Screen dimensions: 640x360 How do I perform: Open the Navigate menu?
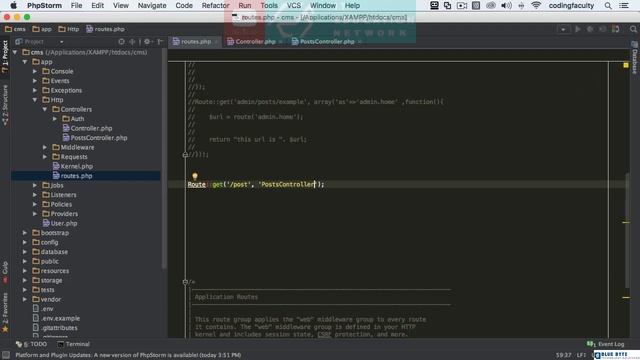coord(152,5)
